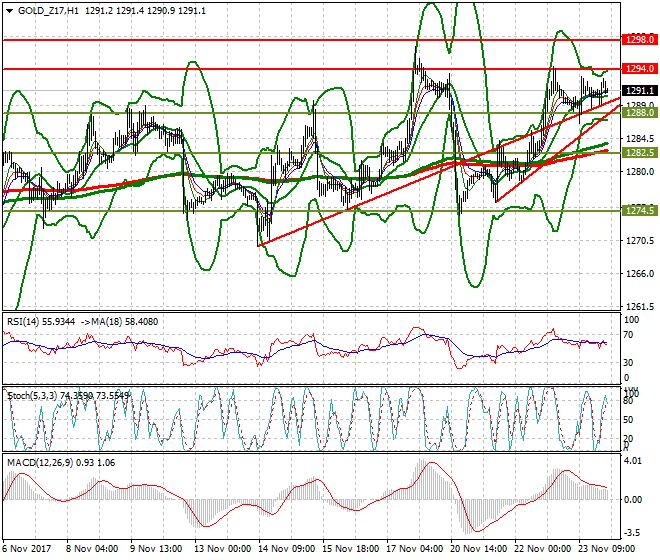
Task: Select the 1288.0 green level price tag
Action: [x=638, y=113]
